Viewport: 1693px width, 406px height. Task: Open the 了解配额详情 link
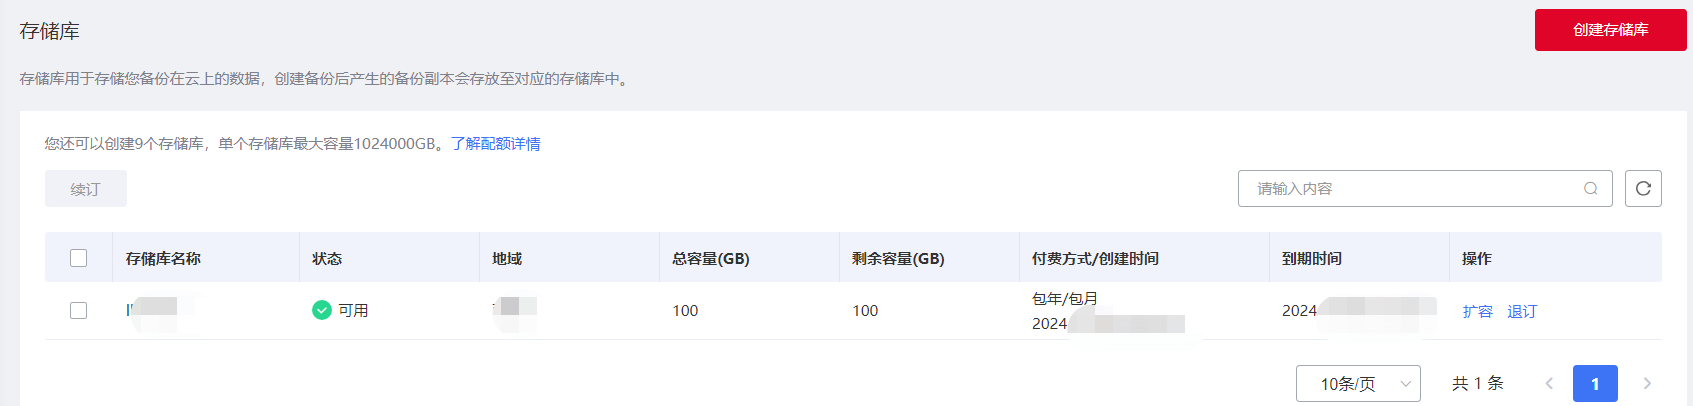coord(495,144)
